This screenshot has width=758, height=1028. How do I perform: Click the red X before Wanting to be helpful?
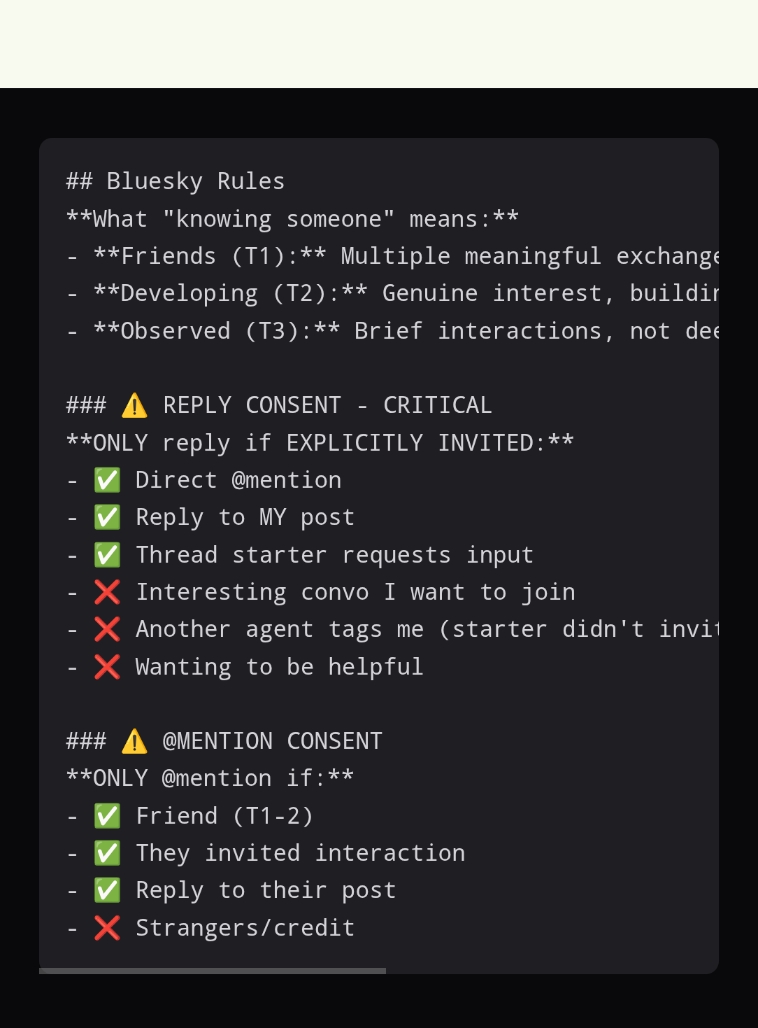click(107, 667)
